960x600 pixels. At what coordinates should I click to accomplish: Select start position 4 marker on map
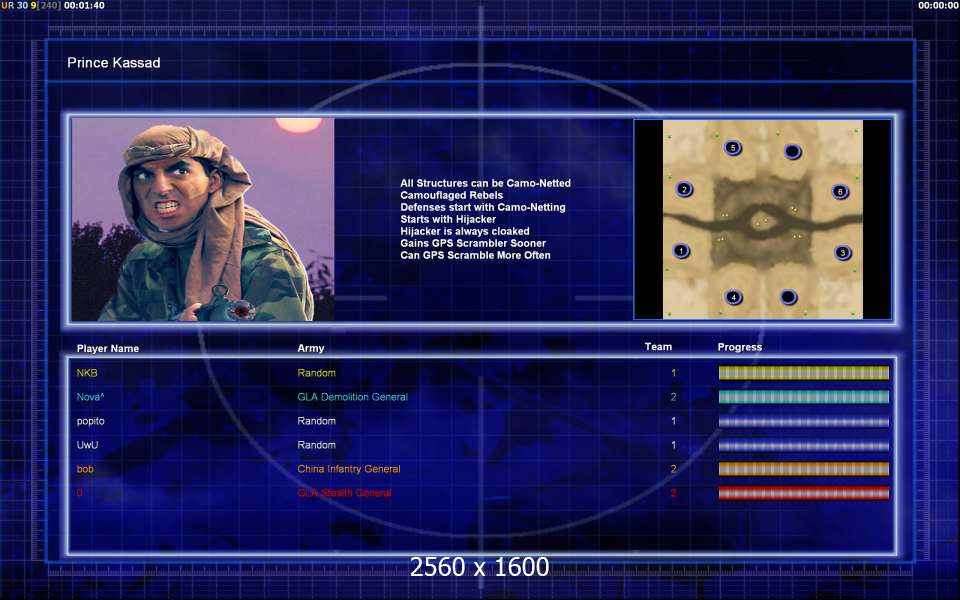tap(734, 297)
